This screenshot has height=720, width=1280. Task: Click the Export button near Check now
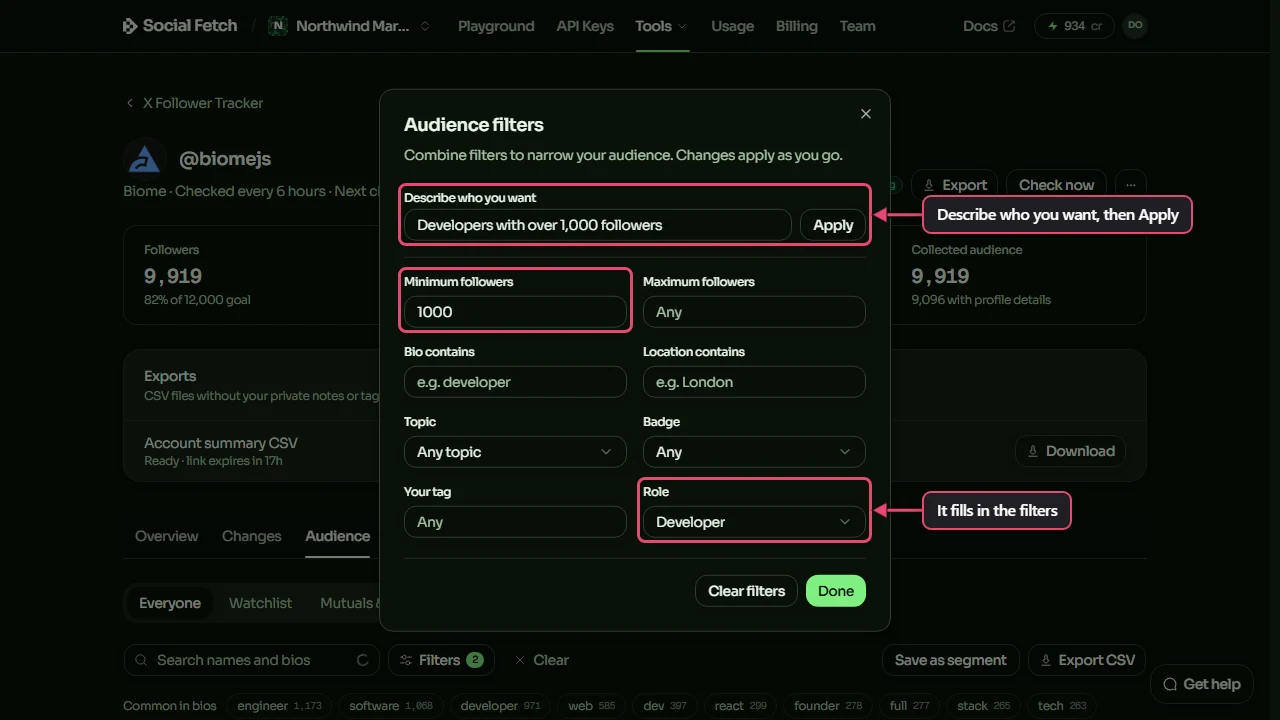pos(954,185)
